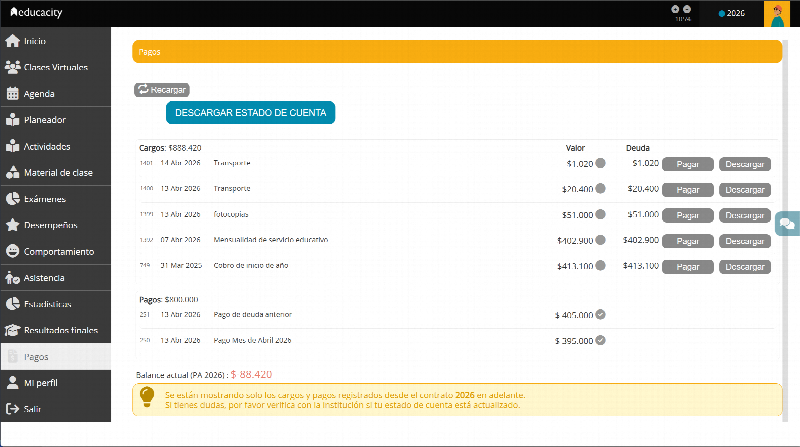Open Clases Virtuales from the sidebar
The image size is (800, 447).
pos(56,67)
